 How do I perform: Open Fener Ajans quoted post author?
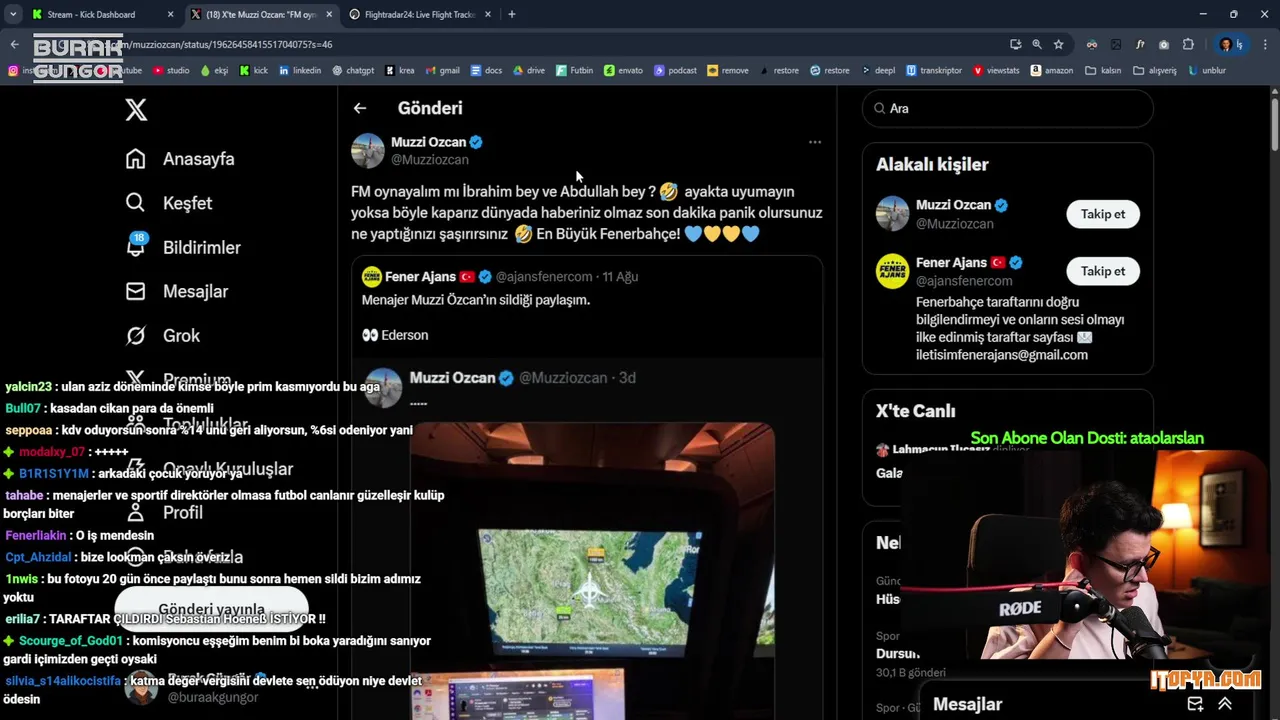[x=419, y=276]
